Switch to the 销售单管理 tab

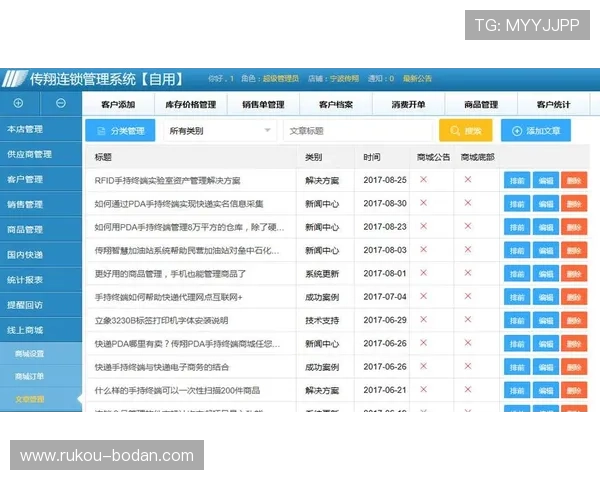point(263,104)
